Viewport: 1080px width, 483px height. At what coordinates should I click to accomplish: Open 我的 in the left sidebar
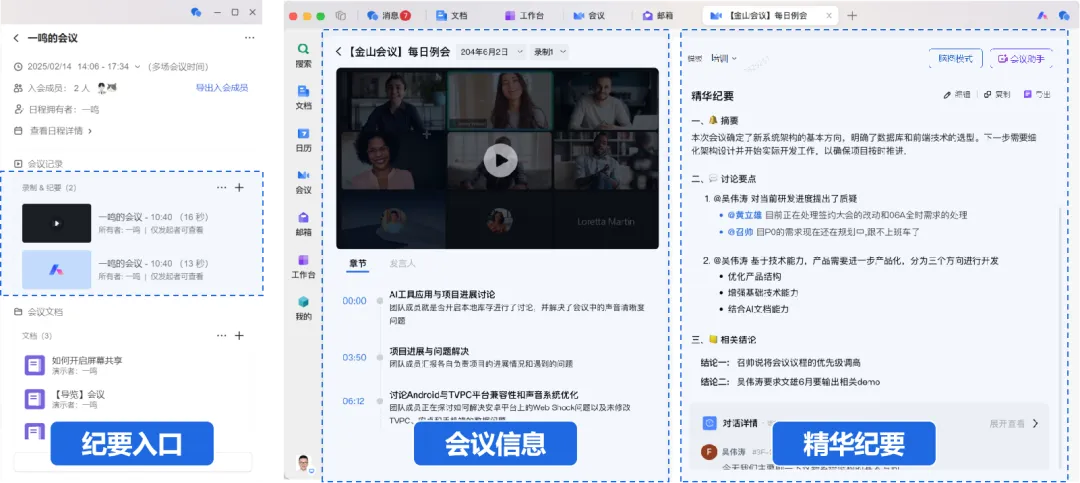tap(303, 309)
